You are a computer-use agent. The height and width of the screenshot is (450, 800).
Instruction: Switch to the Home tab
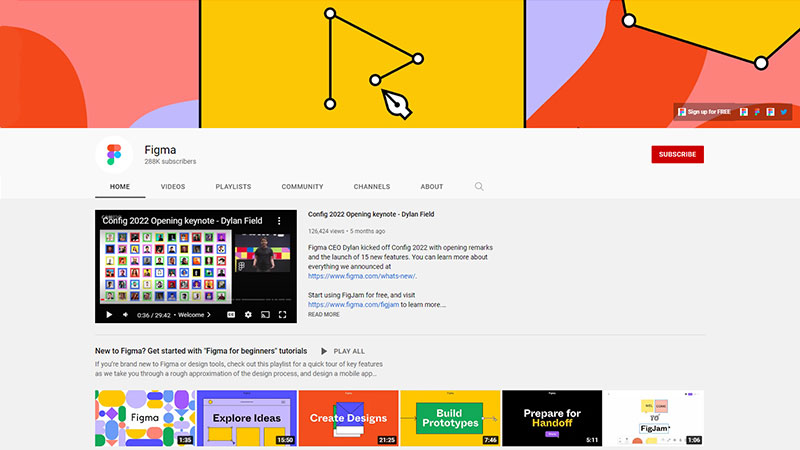coord(120,187)
